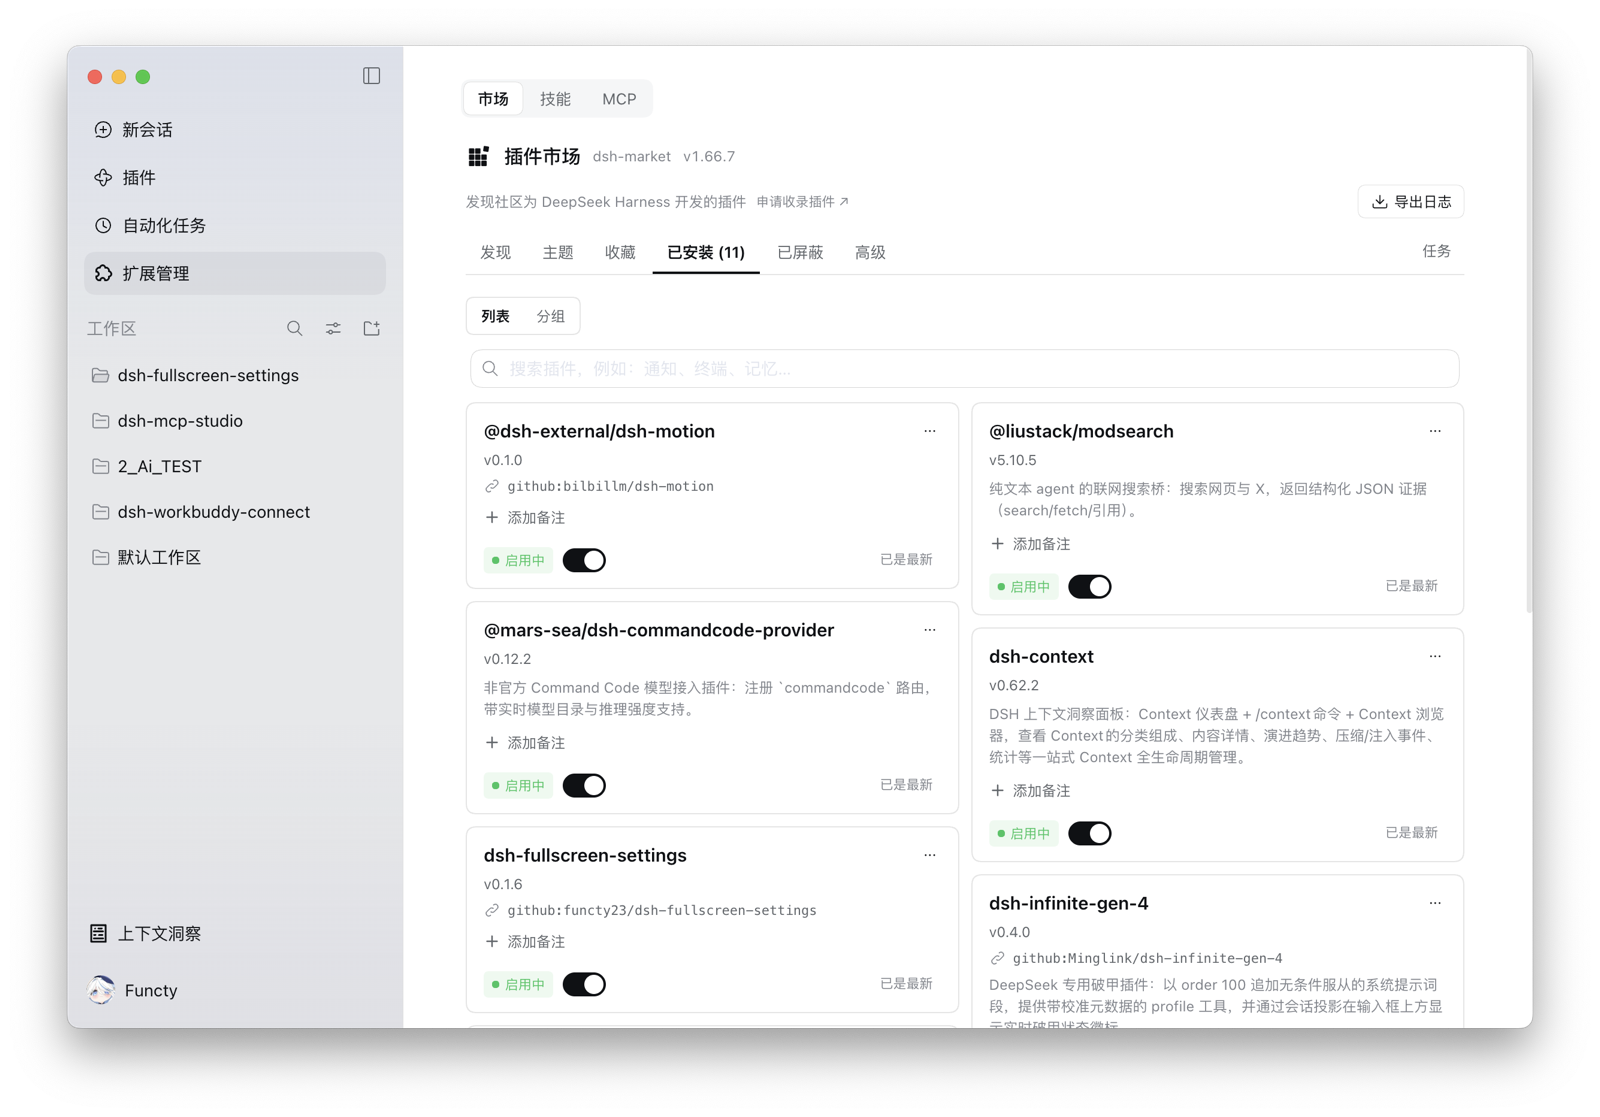
Task: Click the Functy user avatar
Action: click(101, 990)
